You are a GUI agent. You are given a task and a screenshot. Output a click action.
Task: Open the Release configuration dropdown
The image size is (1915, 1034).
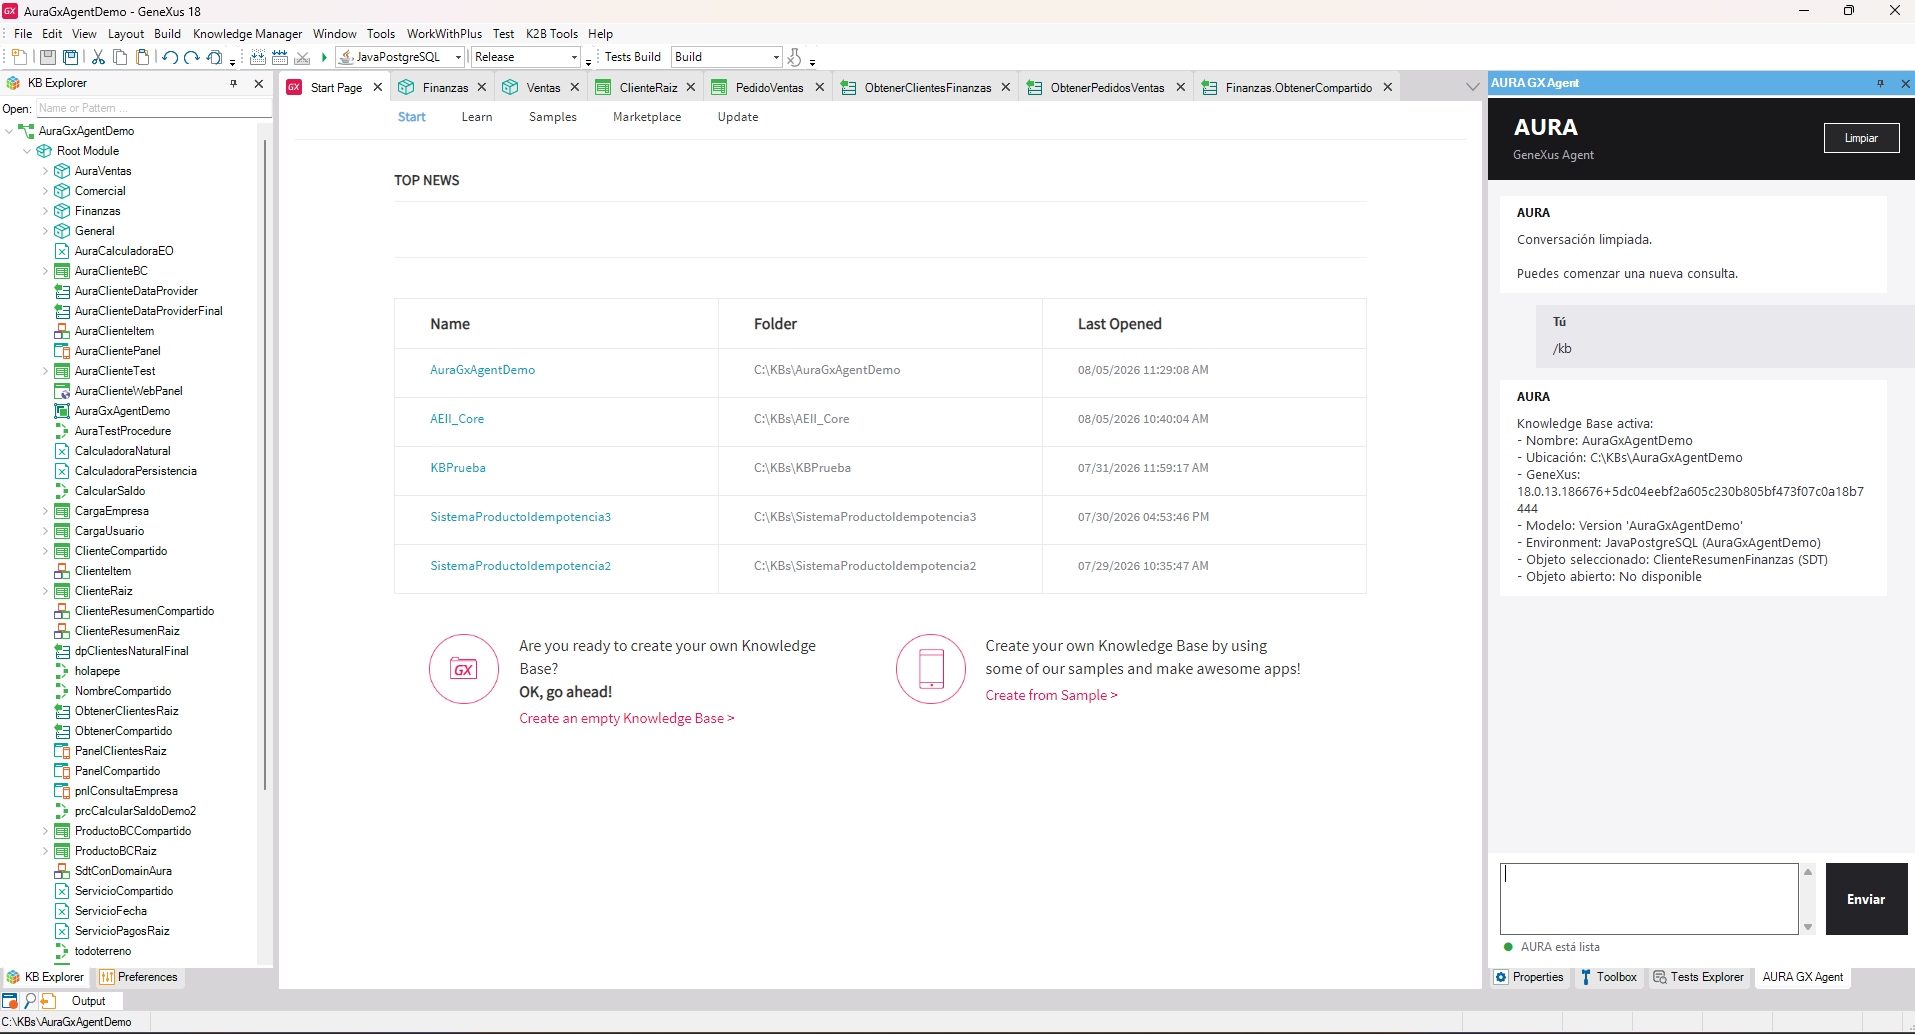574,57
